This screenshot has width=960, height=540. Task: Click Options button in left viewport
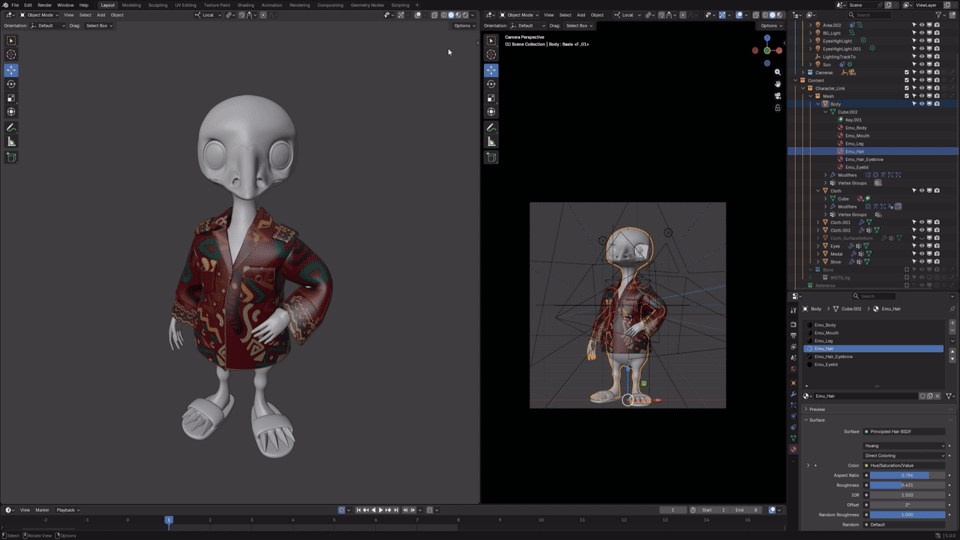463,26
